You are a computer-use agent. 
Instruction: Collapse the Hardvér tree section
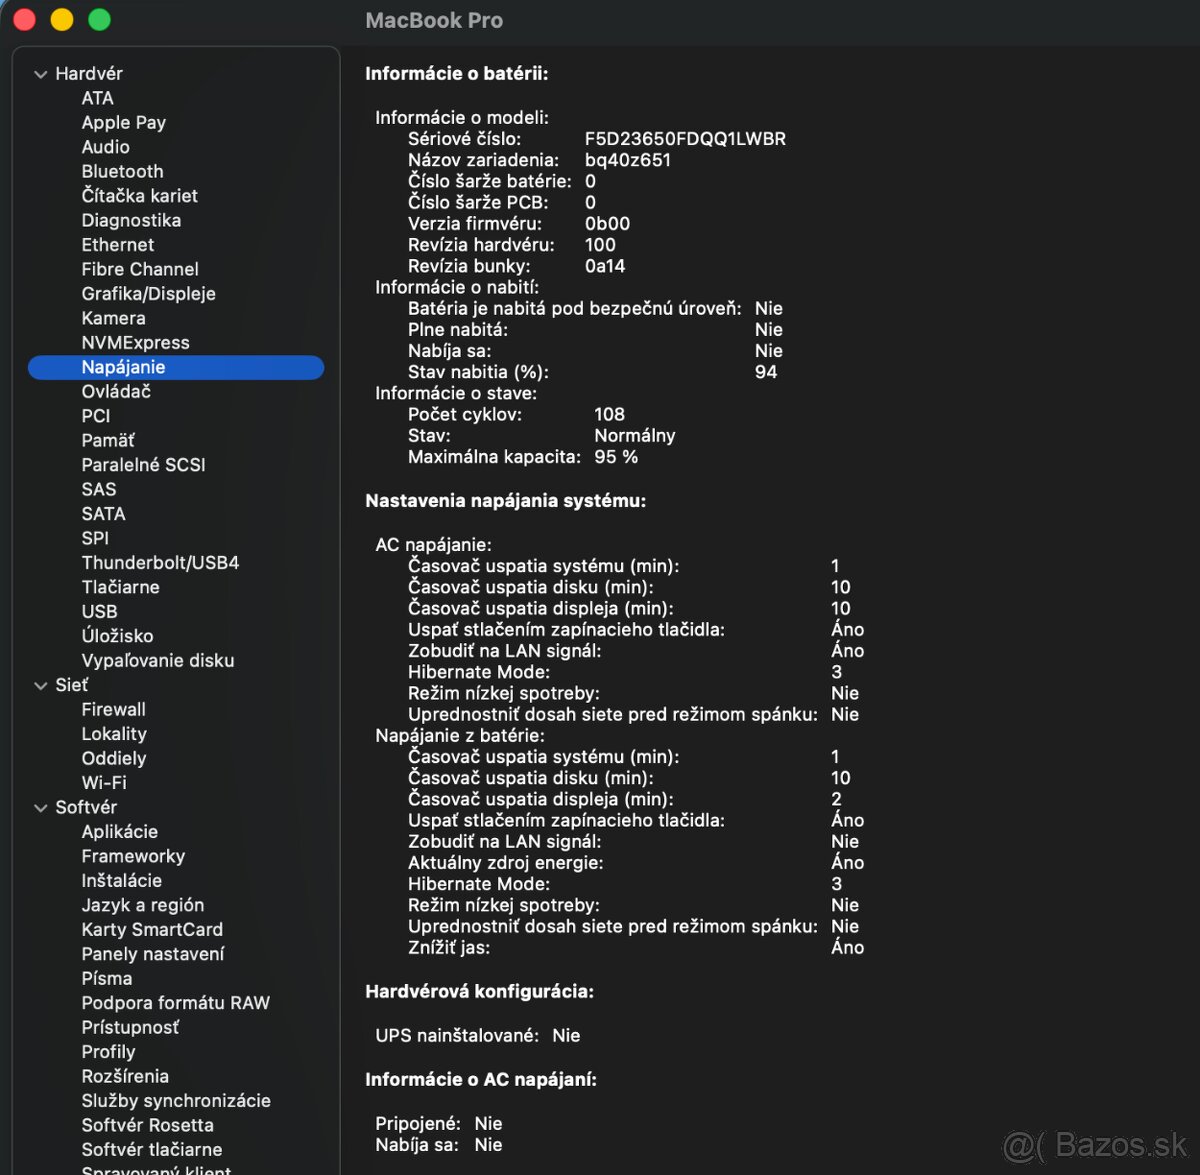click(41, 73)
